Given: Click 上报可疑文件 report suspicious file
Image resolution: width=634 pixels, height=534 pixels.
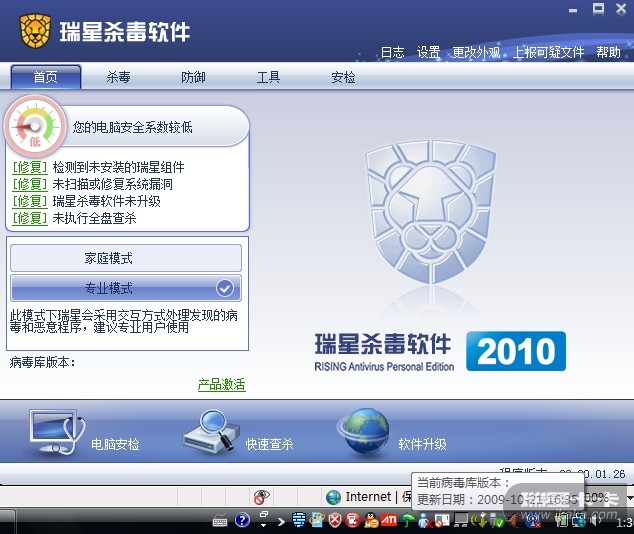Looking at the screenshot, I should click(x=549, y=52).
